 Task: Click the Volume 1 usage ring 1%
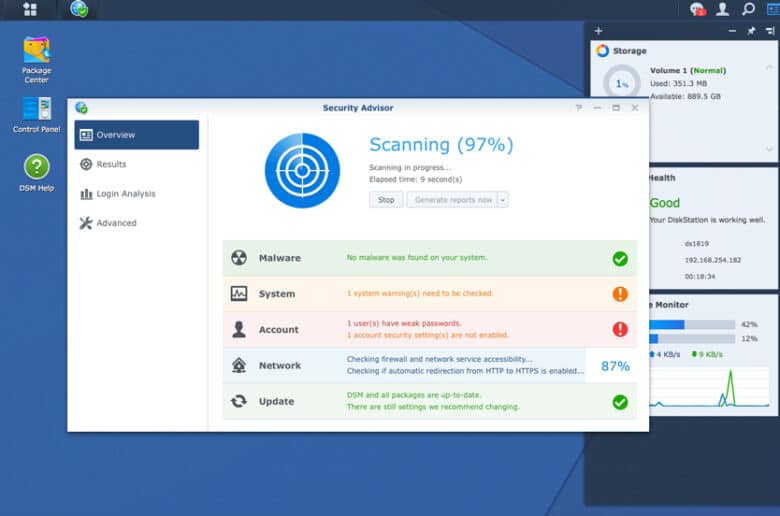coord(622,84)
